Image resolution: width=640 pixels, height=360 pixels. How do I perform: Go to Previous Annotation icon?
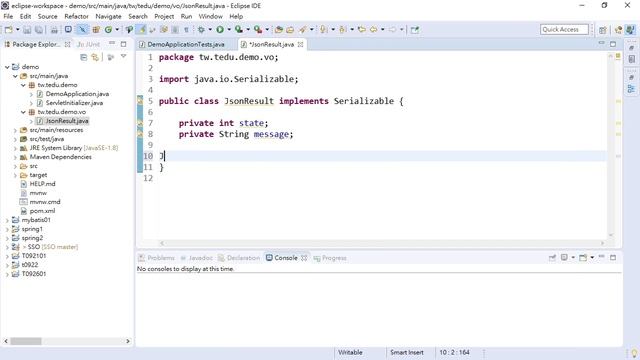coord(343,29)
